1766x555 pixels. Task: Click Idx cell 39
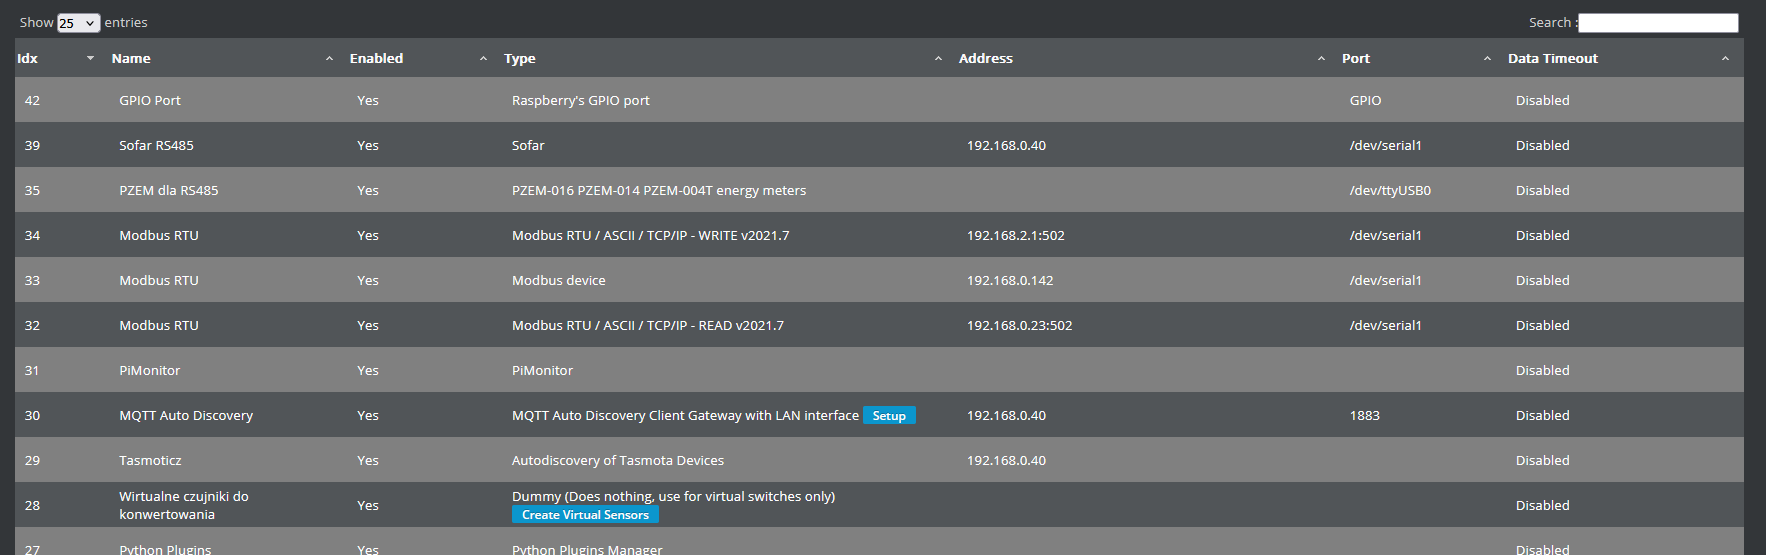point(32,145)
